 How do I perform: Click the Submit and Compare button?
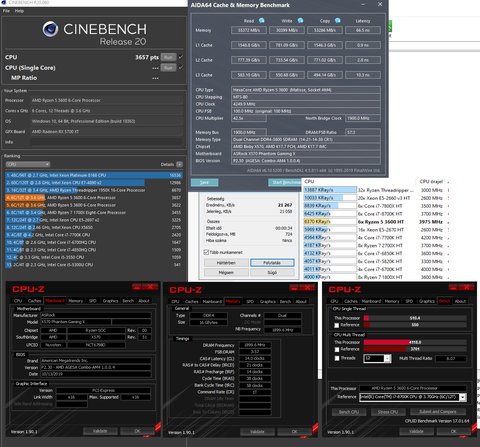[x=438, y=412]
